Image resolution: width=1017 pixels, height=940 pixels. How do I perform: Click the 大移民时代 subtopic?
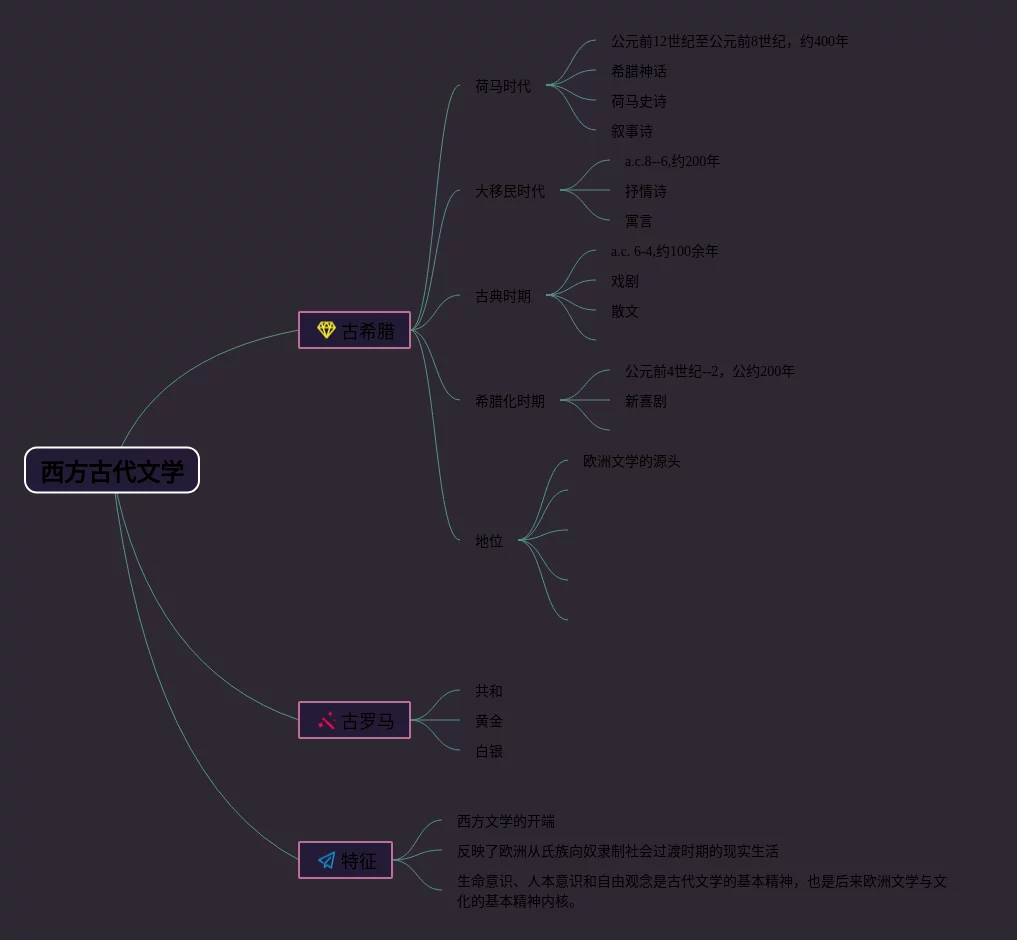(510, 191)
